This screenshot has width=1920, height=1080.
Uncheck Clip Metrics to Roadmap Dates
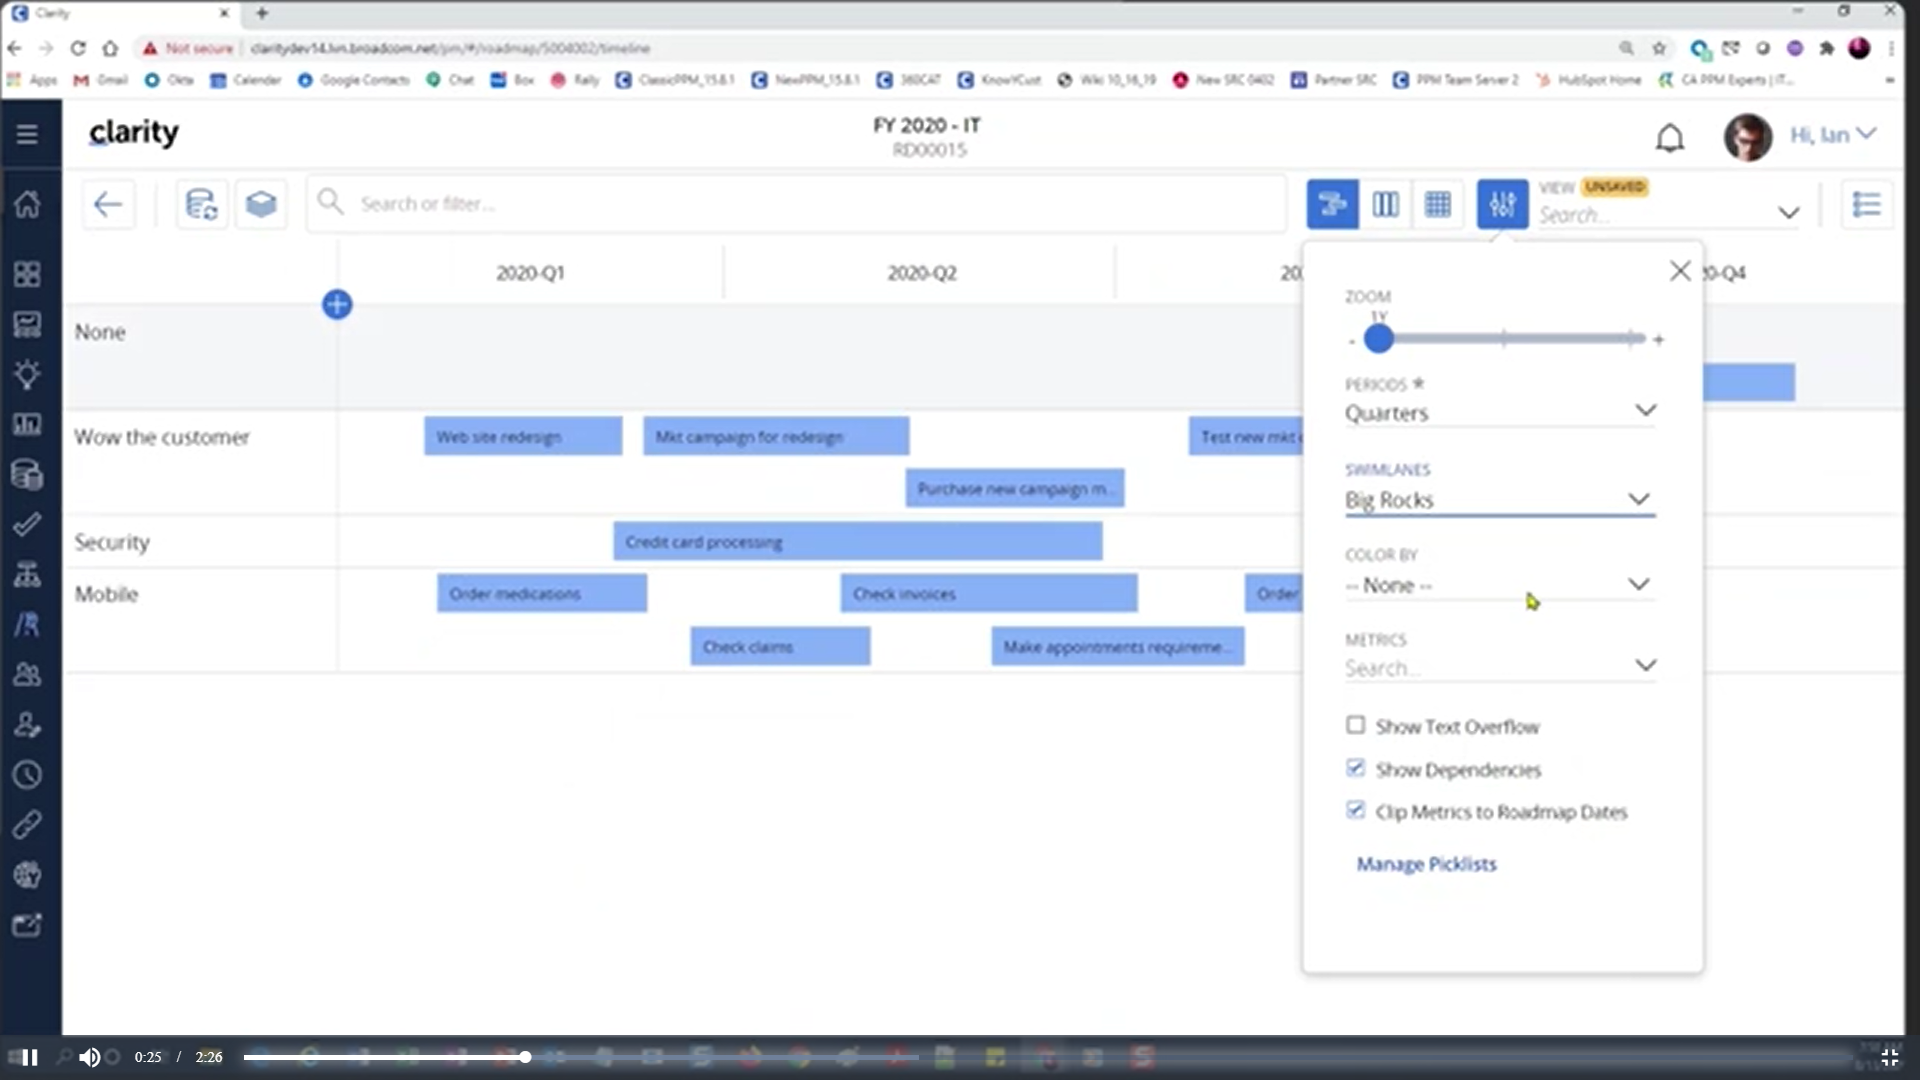tap(1355, 810)
